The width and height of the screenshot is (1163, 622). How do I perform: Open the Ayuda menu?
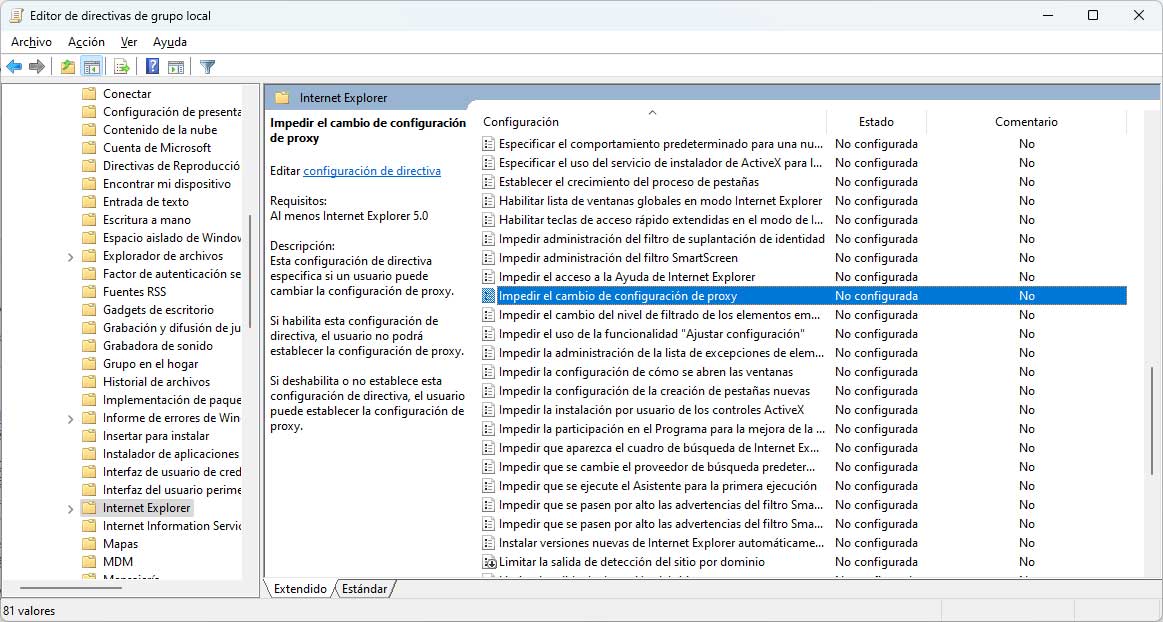pos(170,42)
